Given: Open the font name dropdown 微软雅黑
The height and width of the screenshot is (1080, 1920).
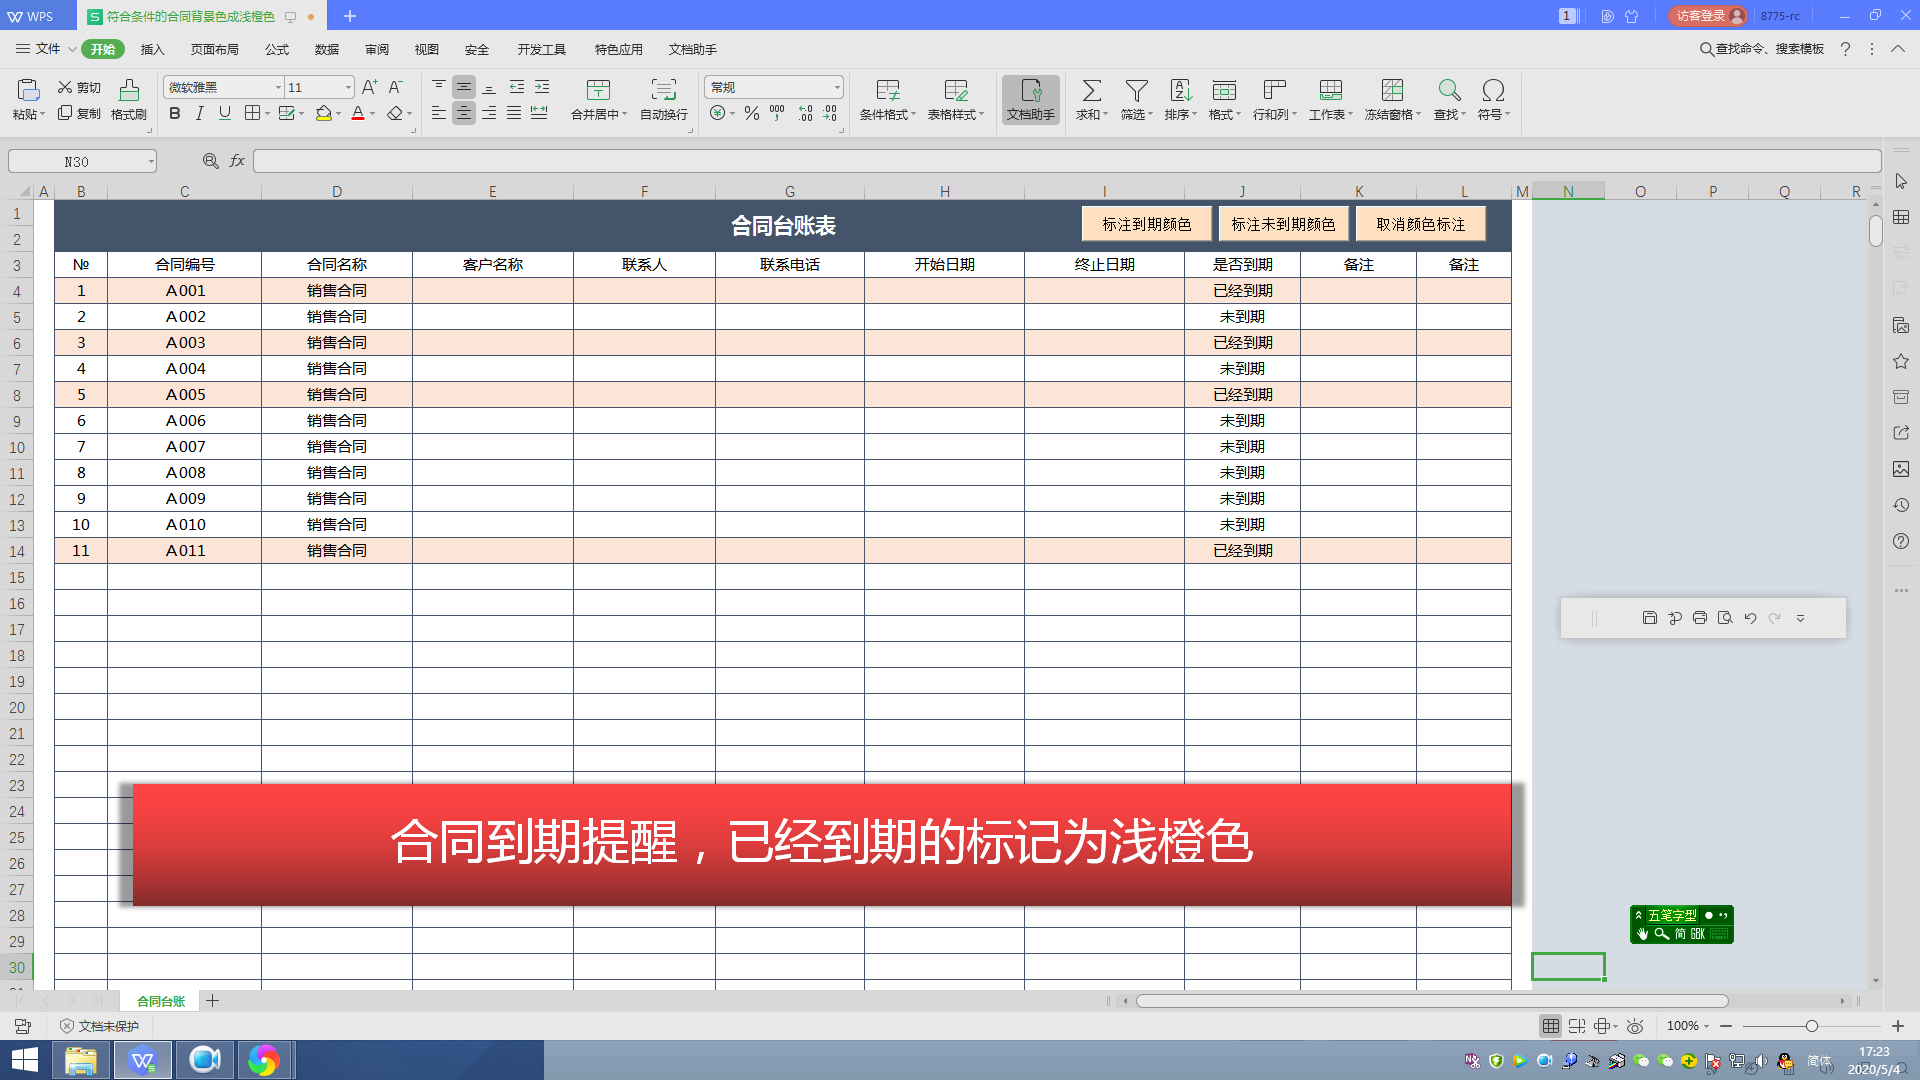Looking at the screenshot, I should click(279, 88).
